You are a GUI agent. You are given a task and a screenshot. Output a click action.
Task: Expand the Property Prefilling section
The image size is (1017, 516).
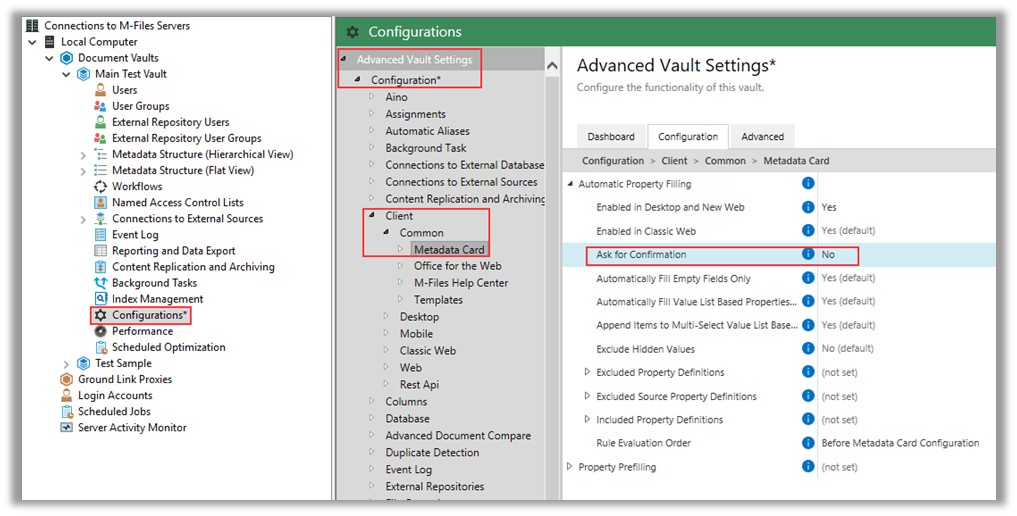point(569,467)
